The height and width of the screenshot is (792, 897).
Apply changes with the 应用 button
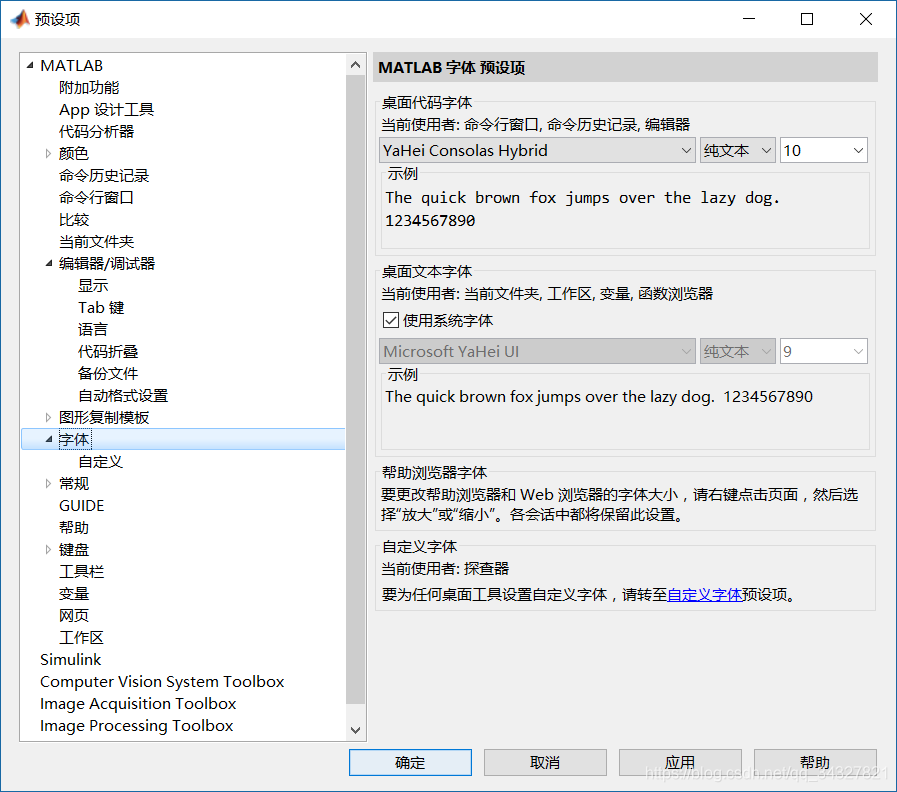coord(680,762)
